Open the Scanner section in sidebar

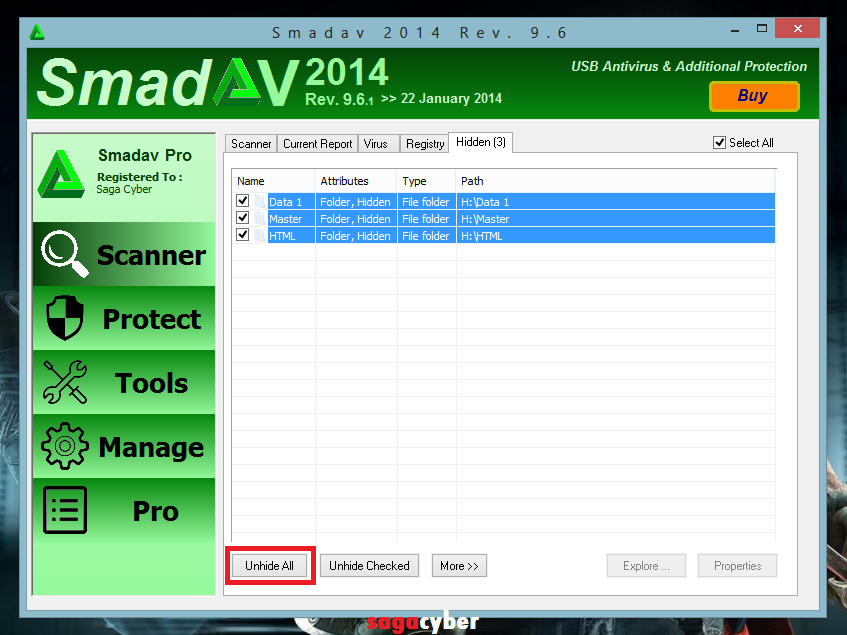pos(124,254)
